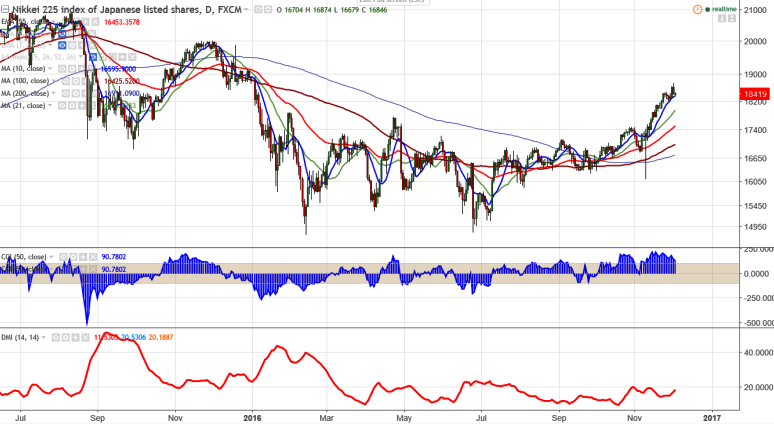Remove the Ichimoku indicator with its X

click(132, 57)
